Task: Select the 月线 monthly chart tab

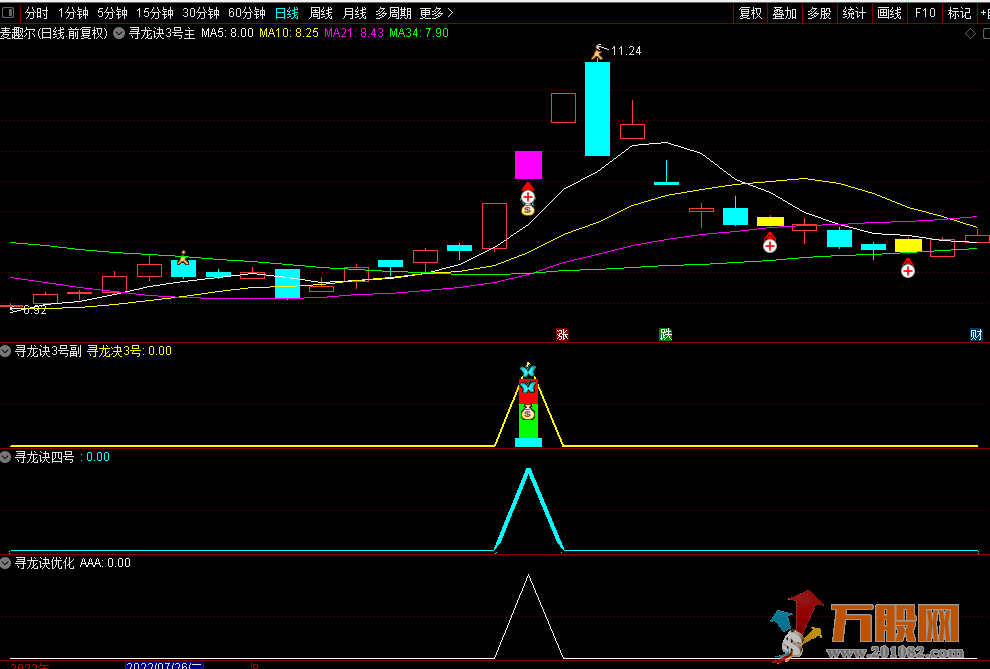Action: pyautogui.click(x=354, y=13)
